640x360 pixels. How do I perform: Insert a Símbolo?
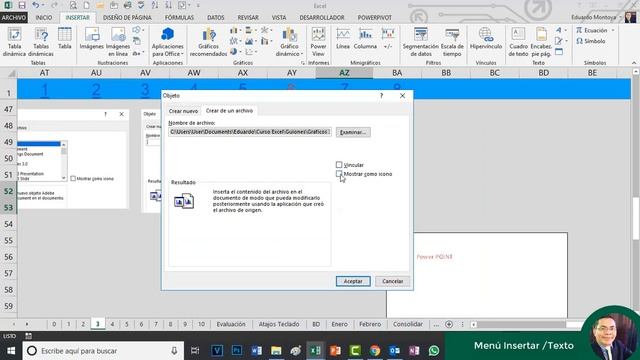pyautogui.click(x=591, y=41)
